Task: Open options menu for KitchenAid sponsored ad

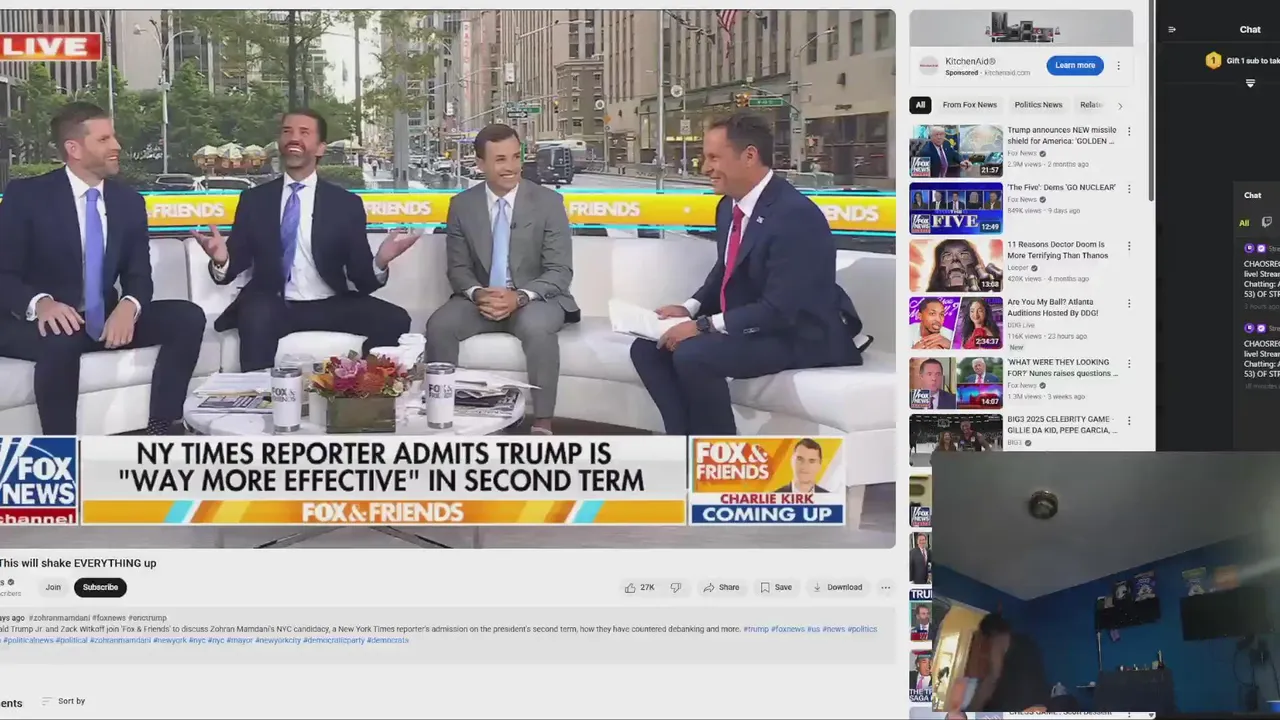Action: point(1118,66)
